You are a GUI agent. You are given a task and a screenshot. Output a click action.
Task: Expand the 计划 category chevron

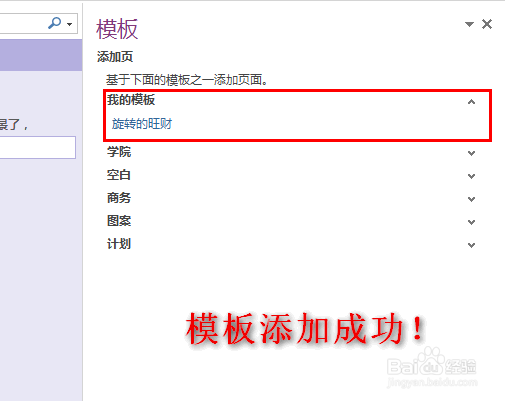(471, 245)
